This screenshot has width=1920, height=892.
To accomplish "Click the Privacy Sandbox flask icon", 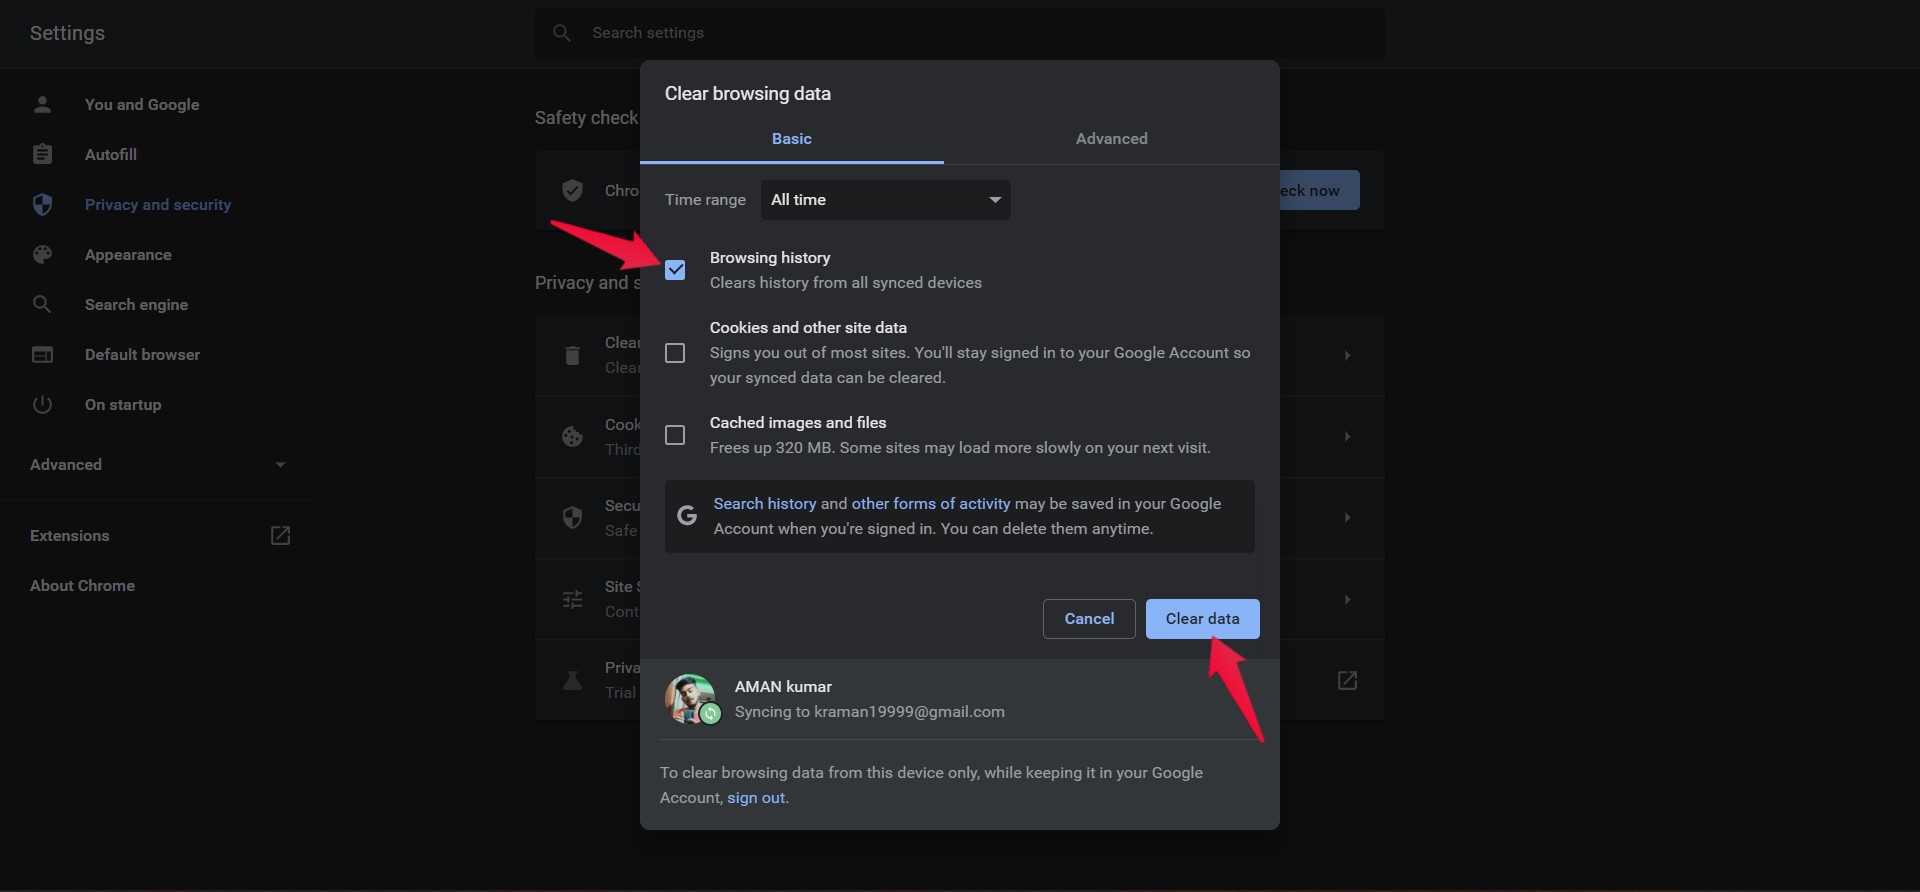I will [x=572, y=680].
